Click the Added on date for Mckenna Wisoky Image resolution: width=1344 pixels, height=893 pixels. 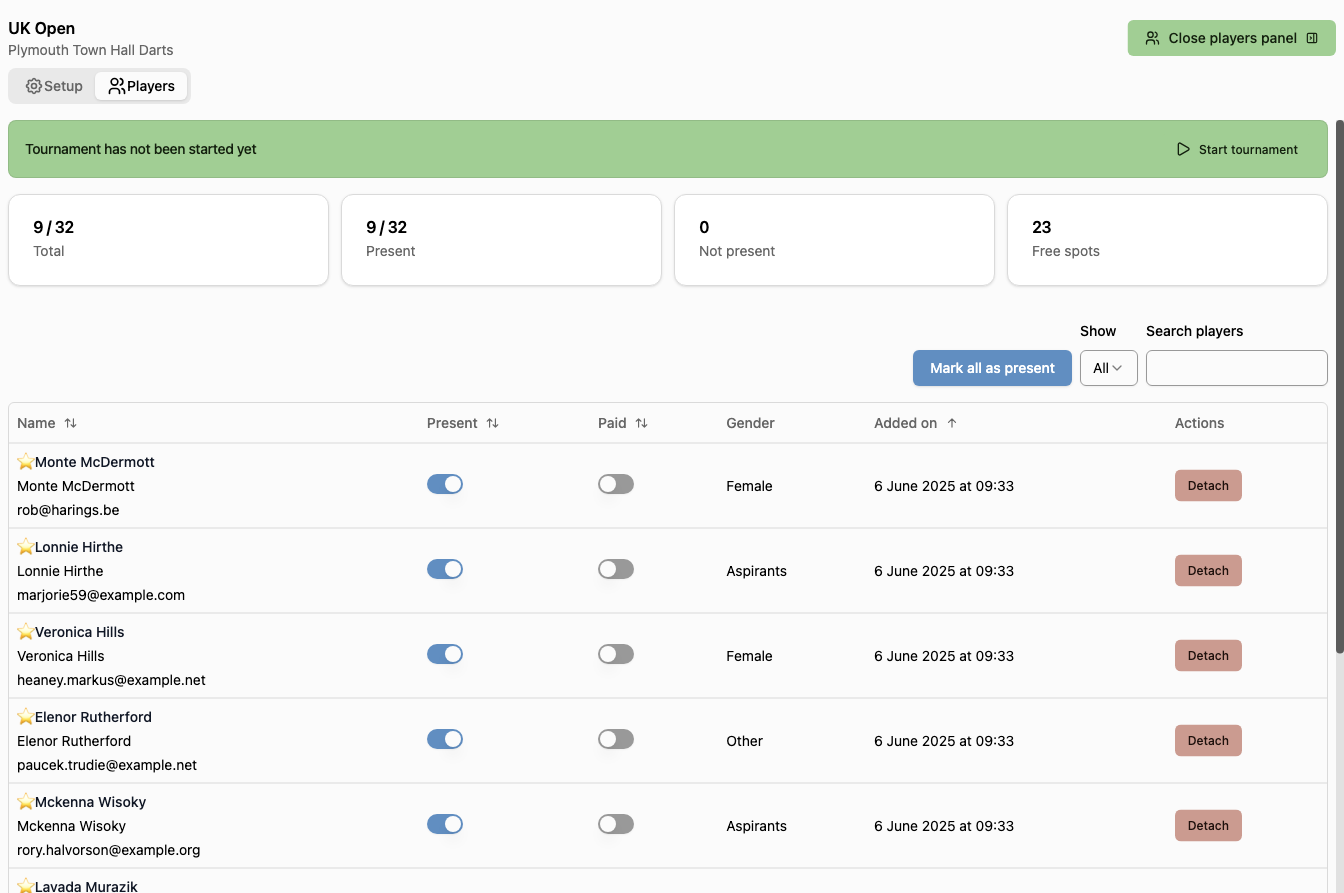944,826
